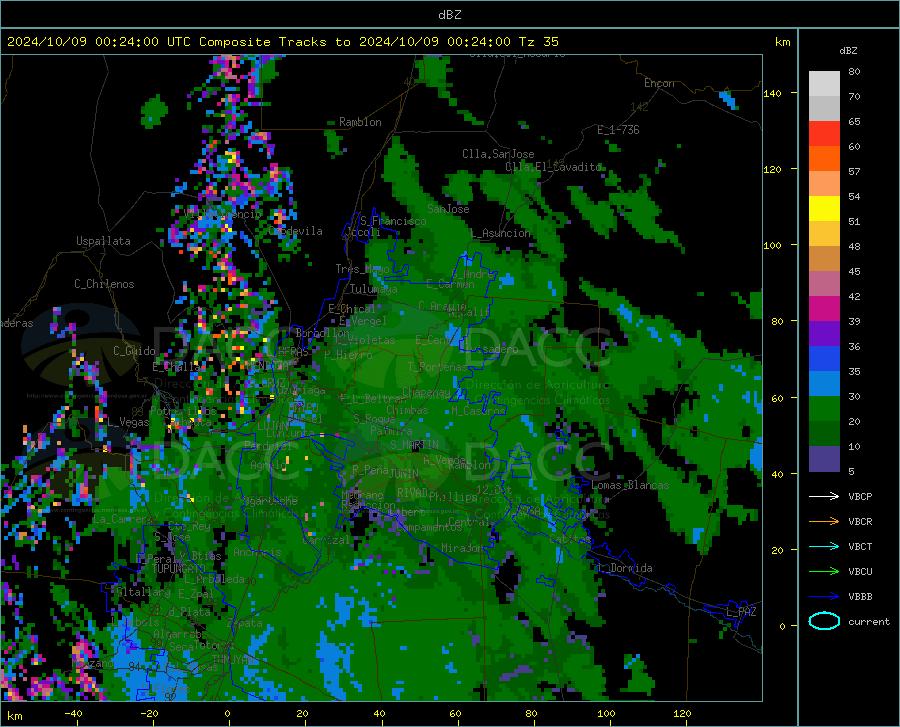
Task: Click the 'C_Guido' map label
Action: (134, 351)
